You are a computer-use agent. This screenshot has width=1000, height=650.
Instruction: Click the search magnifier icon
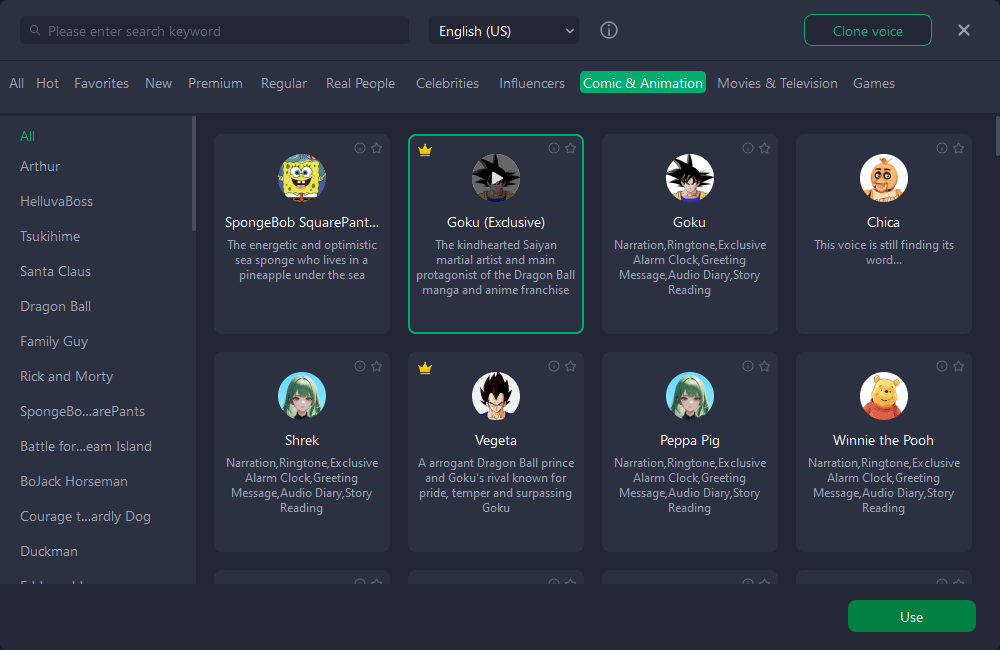click(x=36, y=31)
